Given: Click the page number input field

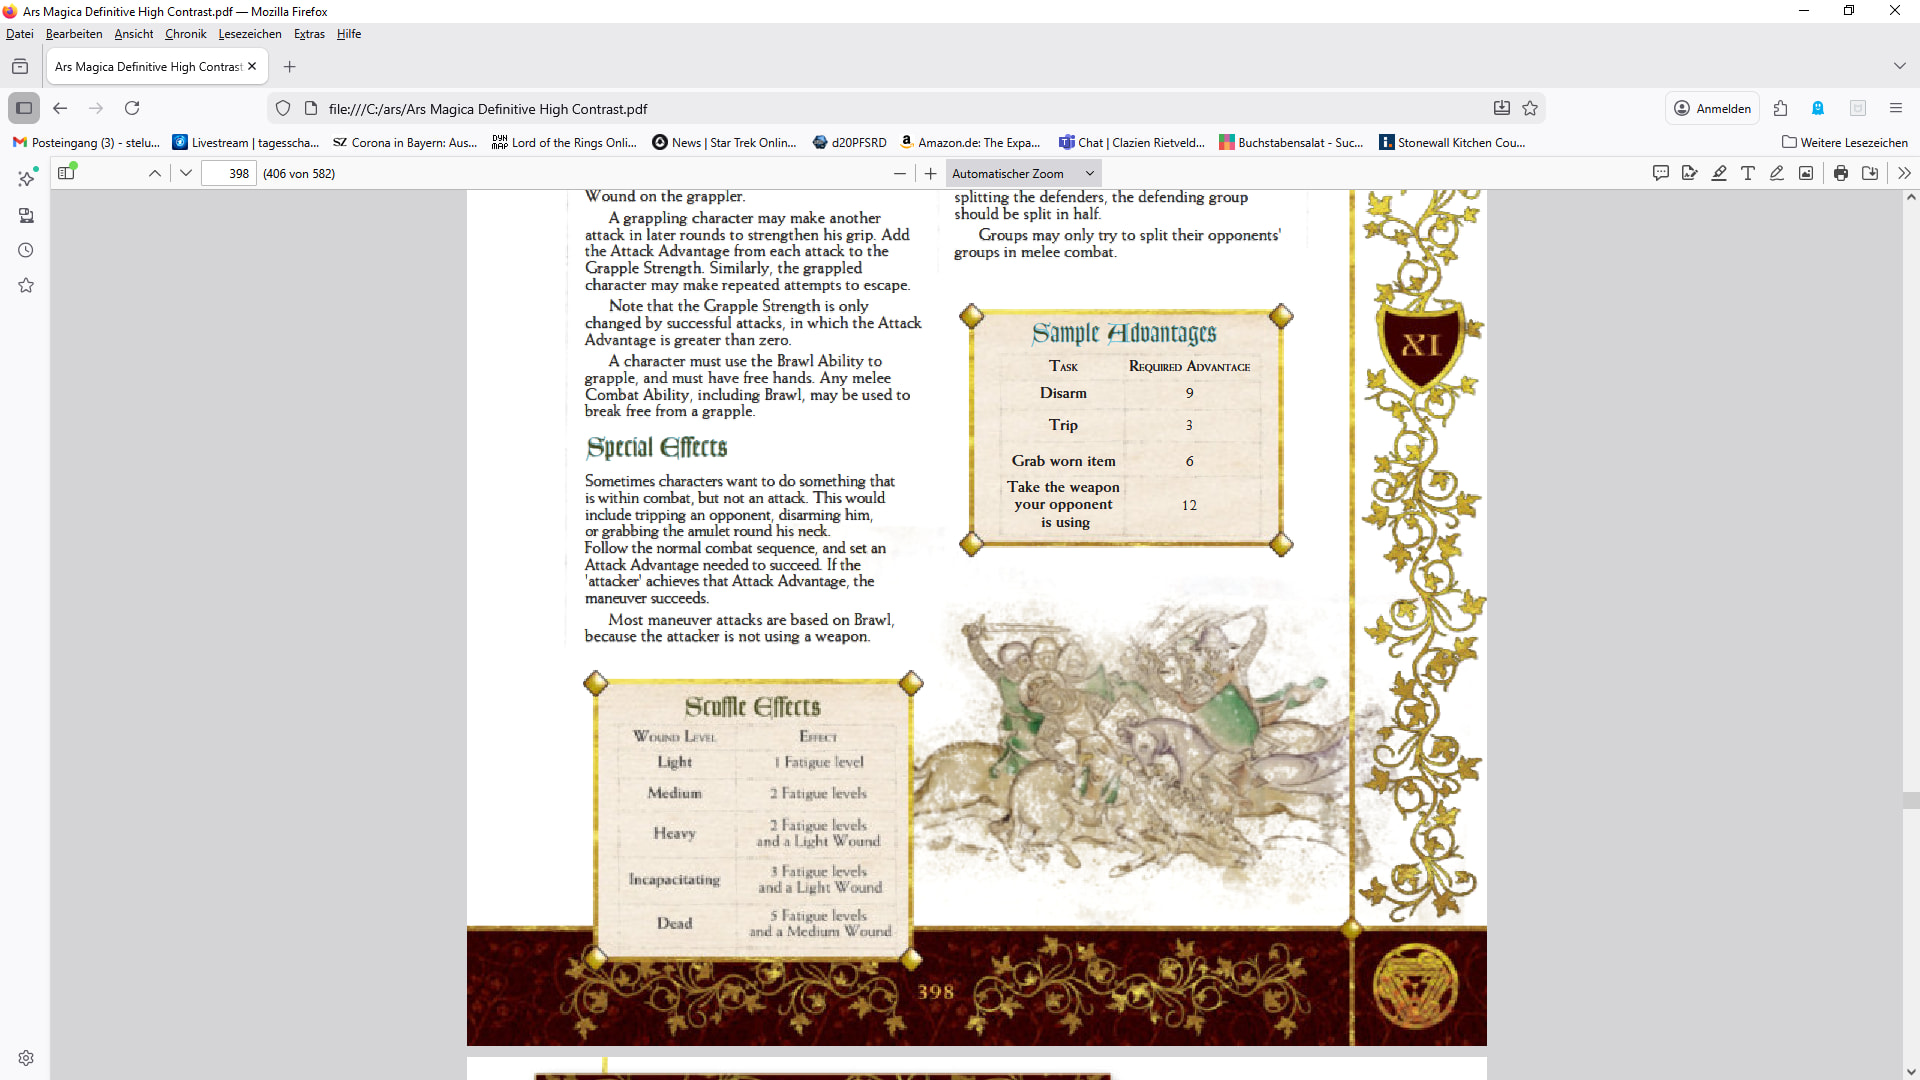Looking at the screenshot, I should [x=229, y=173].
